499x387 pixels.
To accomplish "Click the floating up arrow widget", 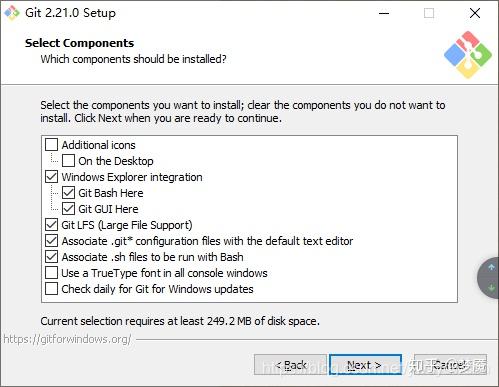I will (491, 267).
